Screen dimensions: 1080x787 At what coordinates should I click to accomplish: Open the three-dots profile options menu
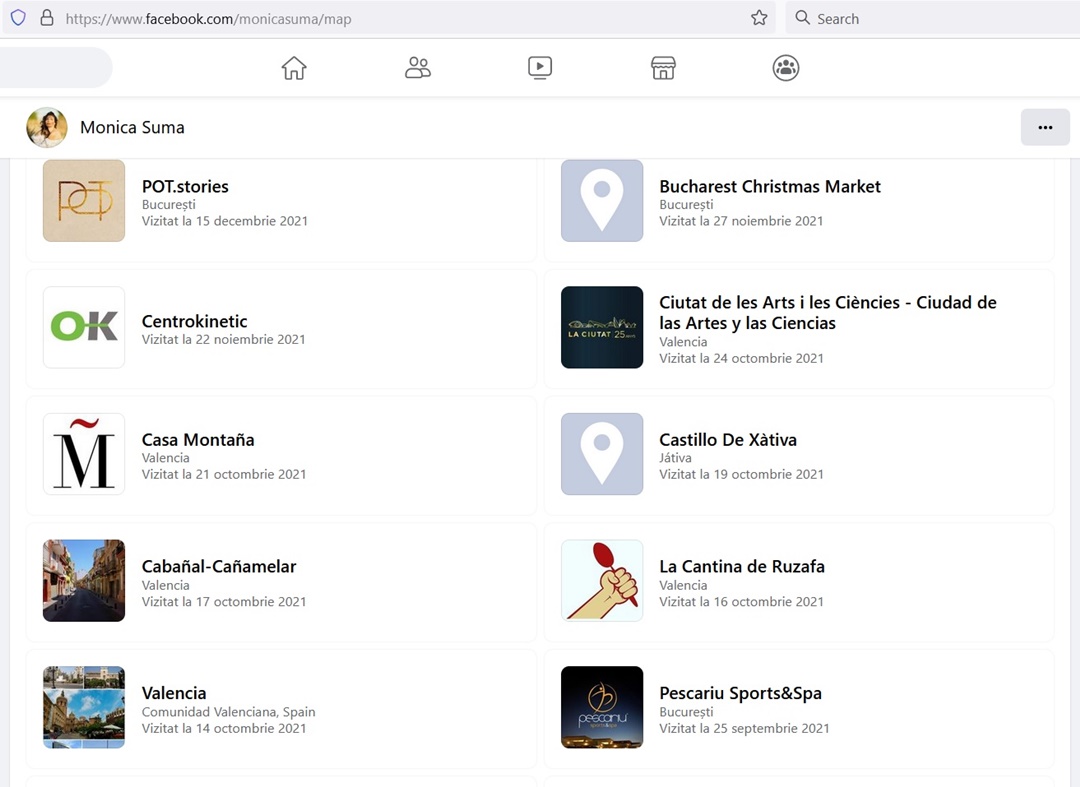(1045, 127)
